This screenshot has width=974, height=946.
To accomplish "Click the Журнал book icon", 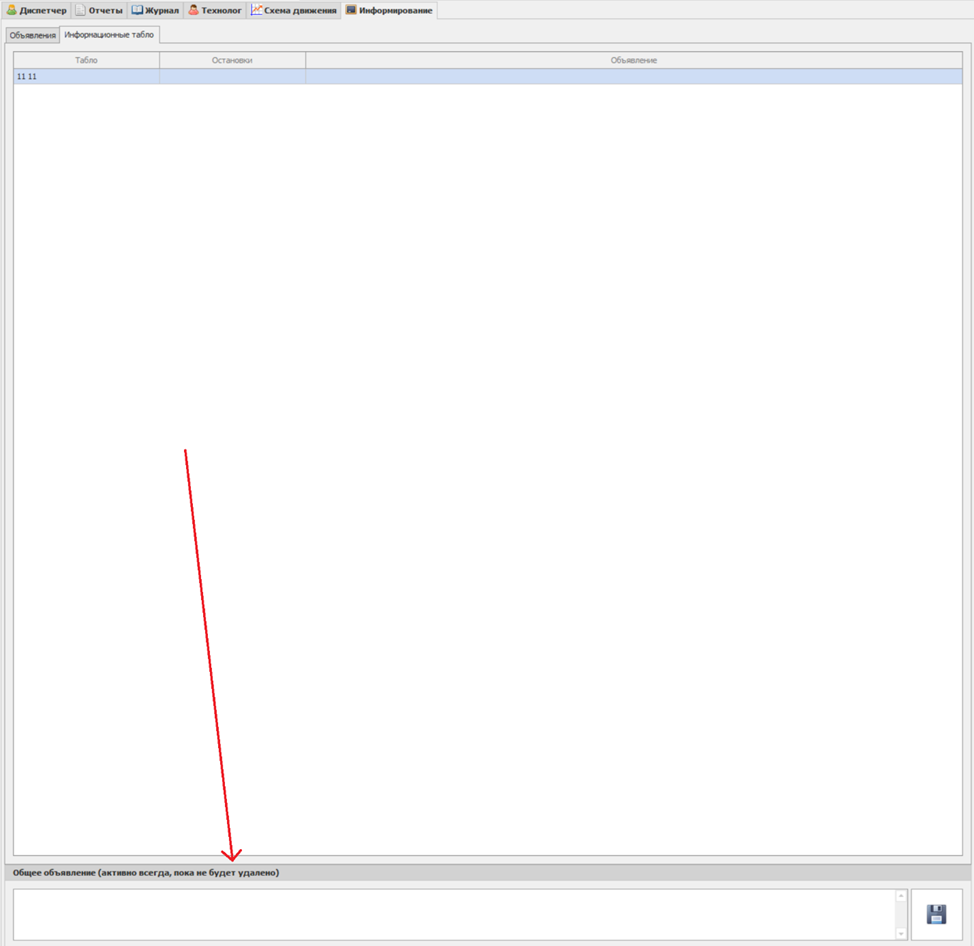I will coord(137,10).
